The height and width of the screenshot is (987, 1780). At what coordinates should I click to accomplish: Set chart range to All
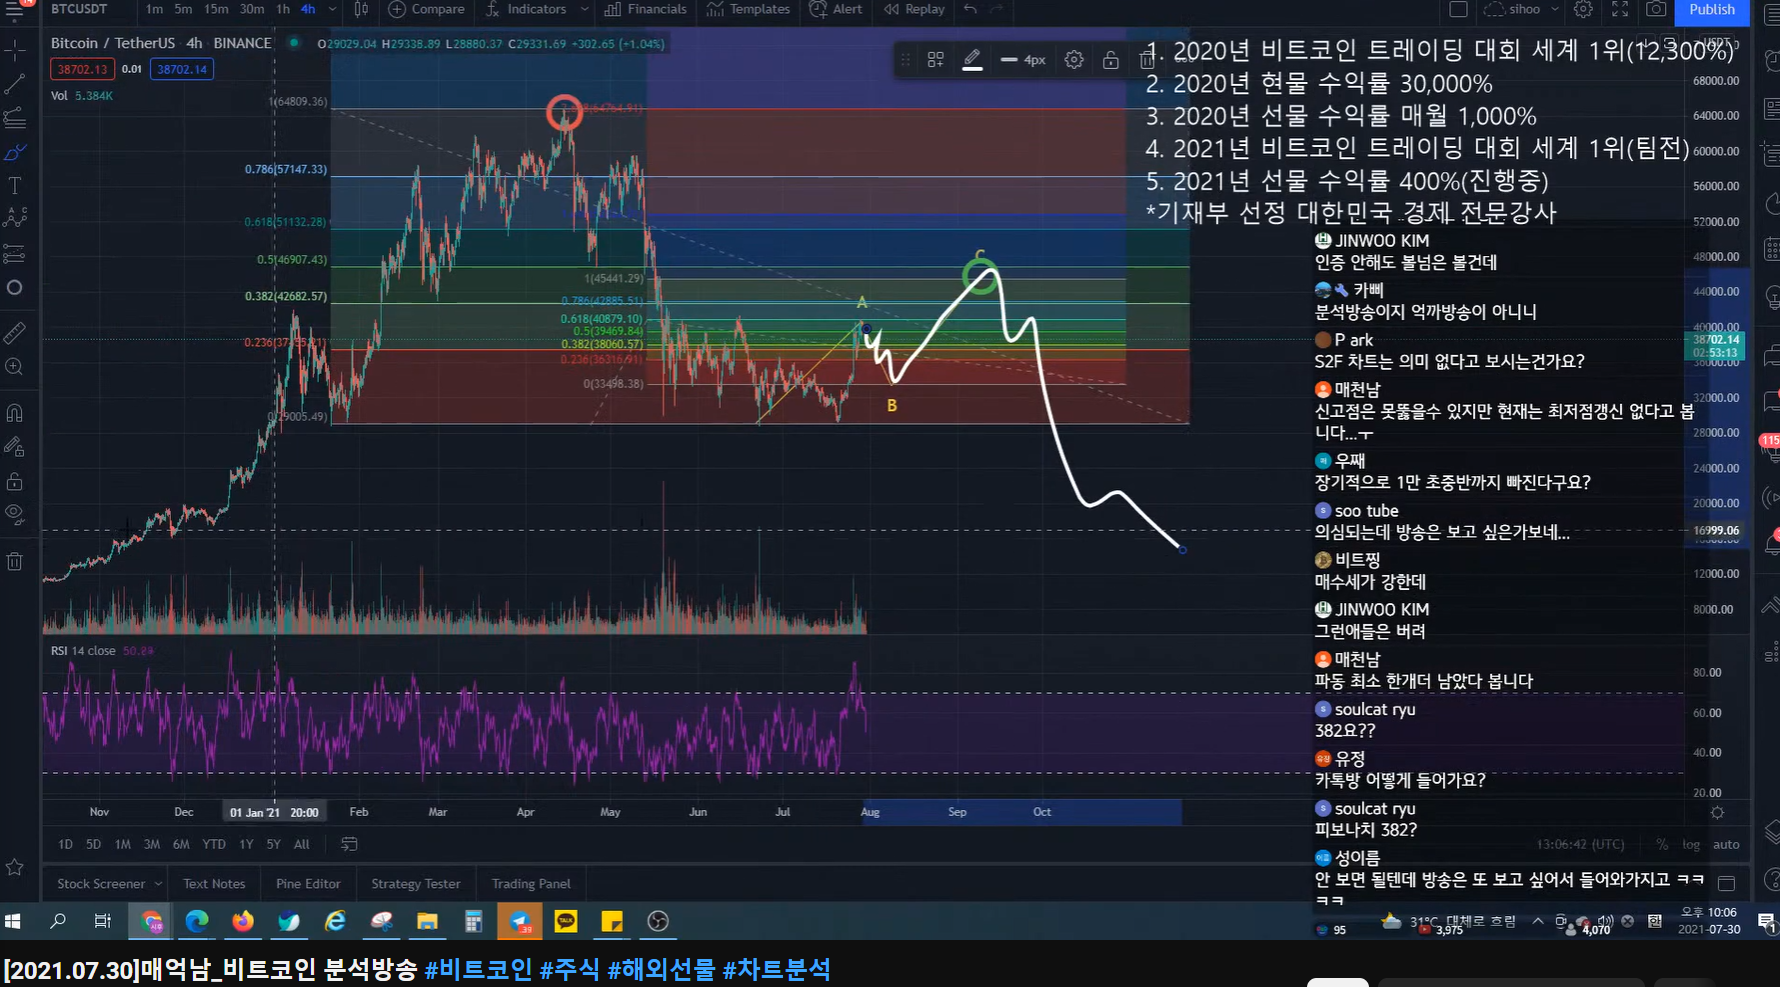(302, 844)
